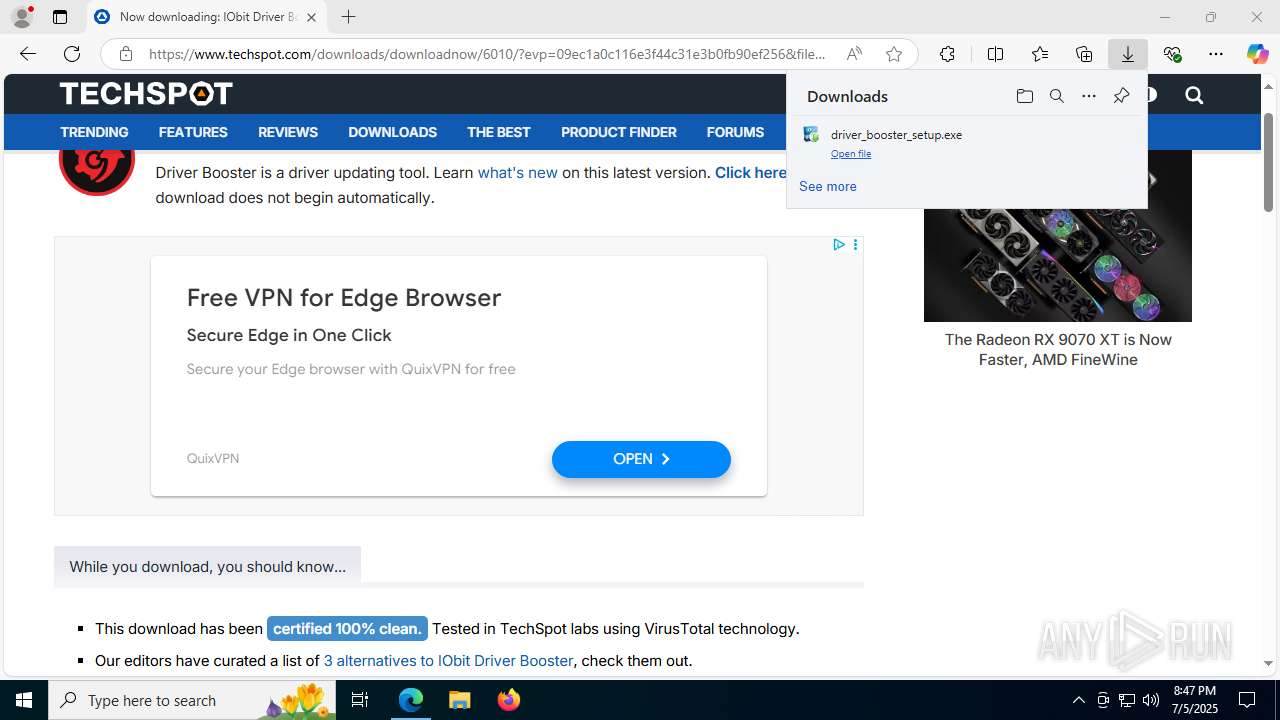Open the notification center icon

[x=1247, y=700]
